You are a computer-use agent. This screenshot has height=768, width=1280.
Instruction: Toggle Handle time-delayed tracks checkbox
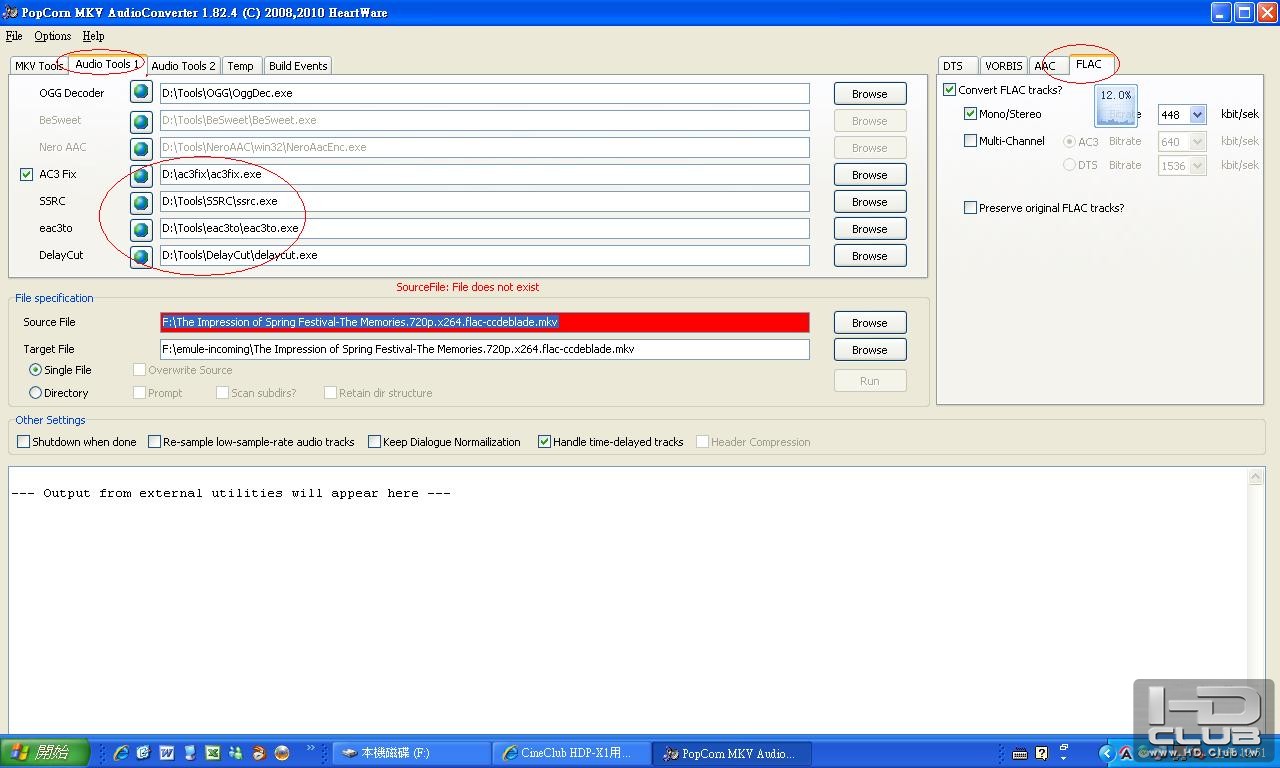coord(545,442)
